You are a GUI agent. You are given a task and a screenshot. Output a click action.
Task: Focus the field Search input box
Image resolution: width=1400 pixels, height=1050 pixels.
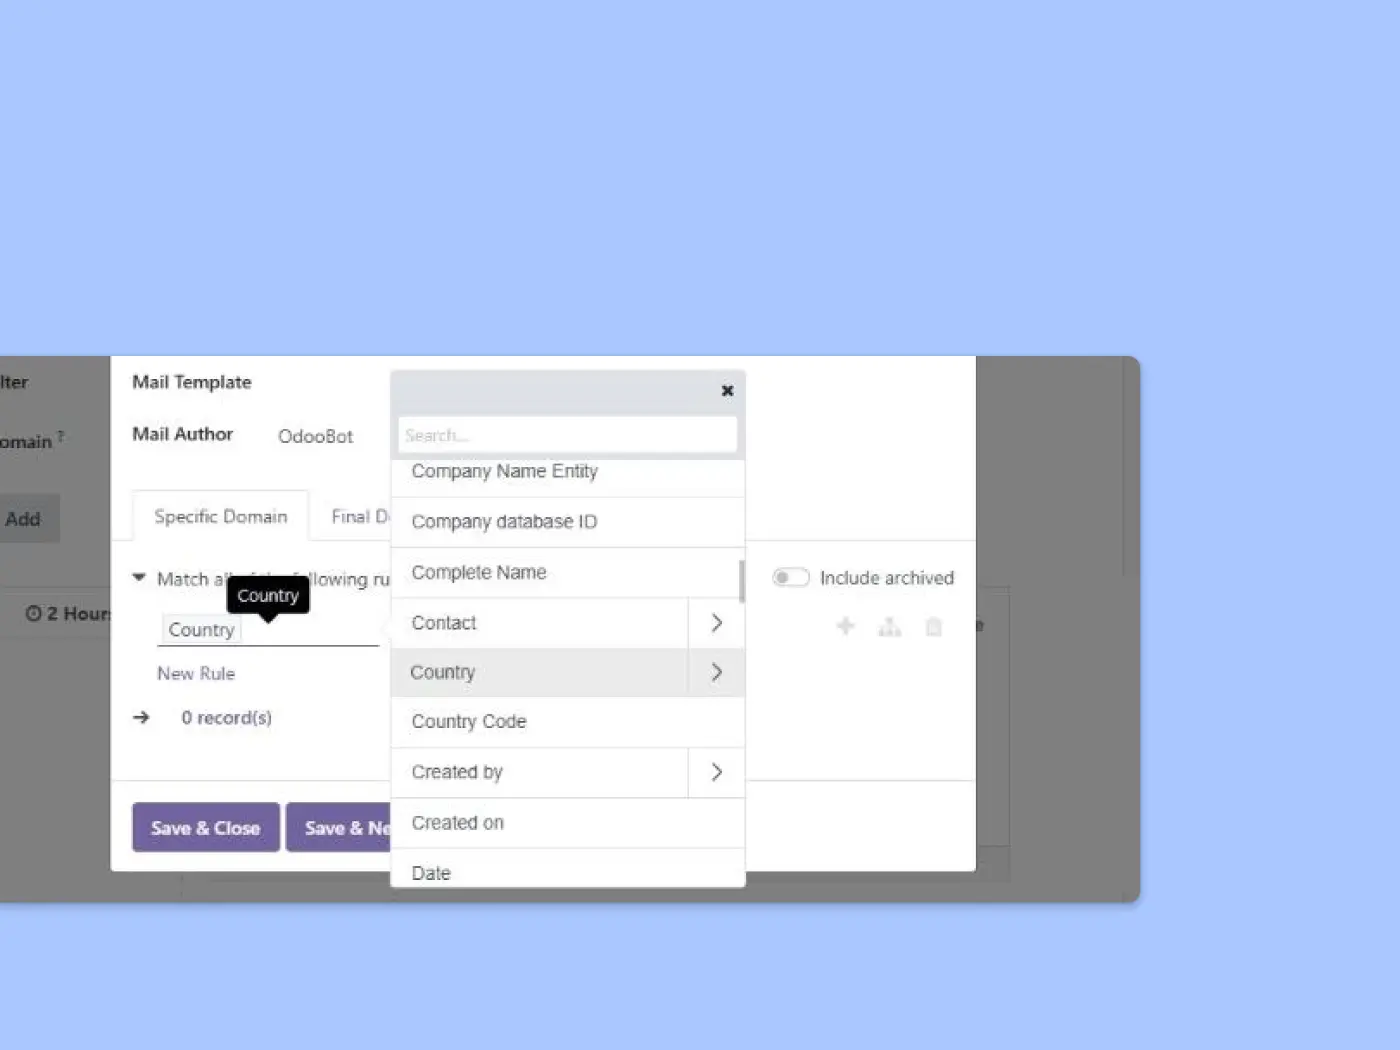tap(567, 435)
